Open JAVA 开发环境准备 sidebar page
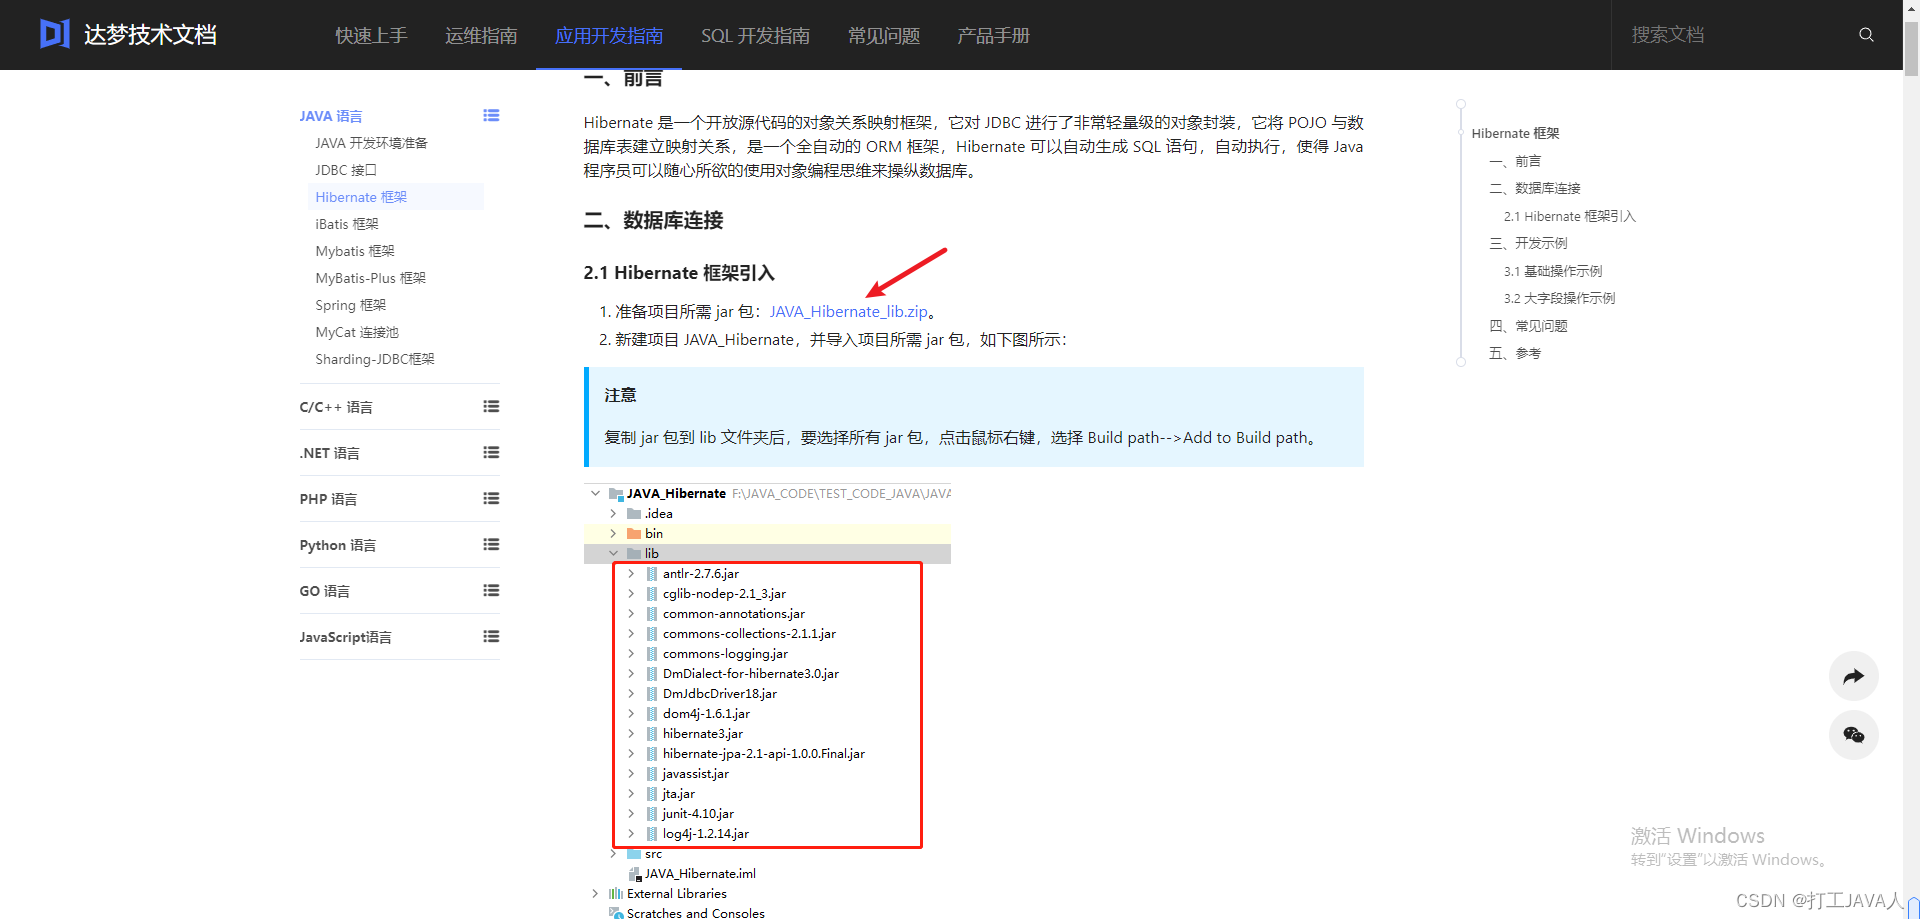 coord(371,143)
